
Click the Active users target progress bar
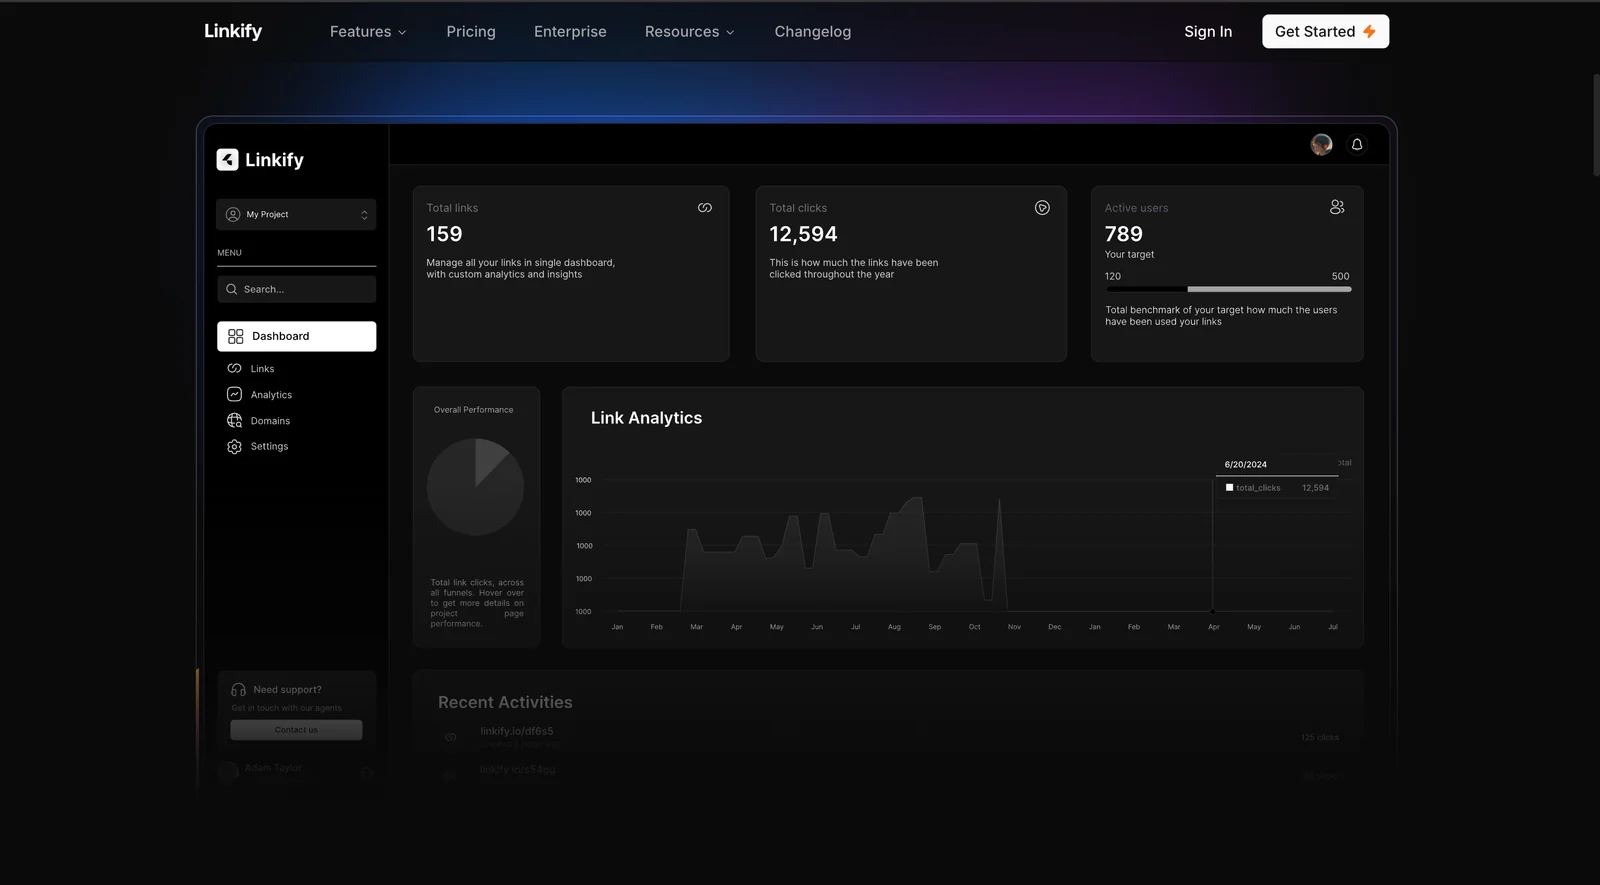(x=1228, y=289)
